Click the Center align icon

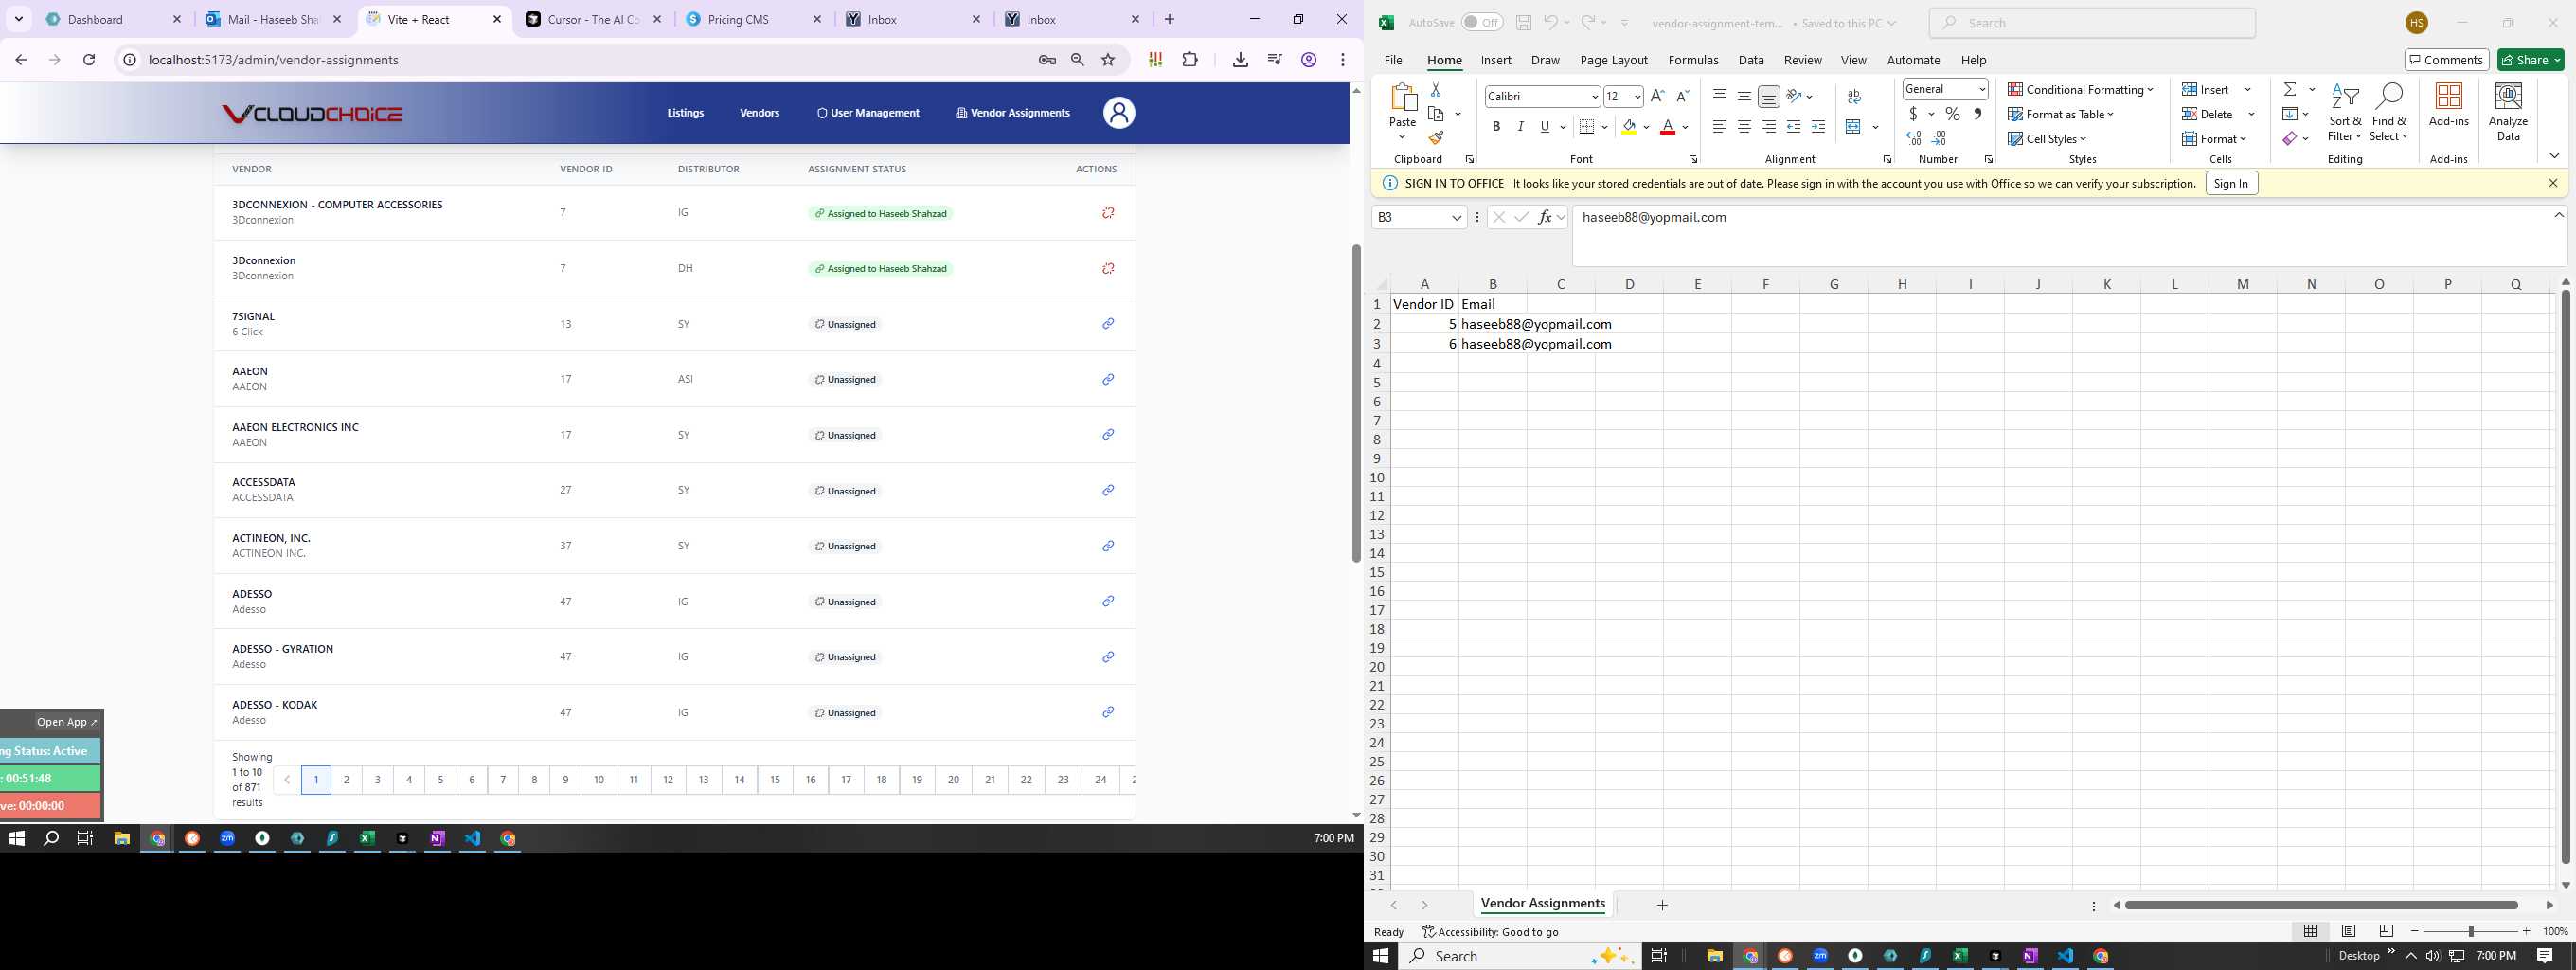1744,127
